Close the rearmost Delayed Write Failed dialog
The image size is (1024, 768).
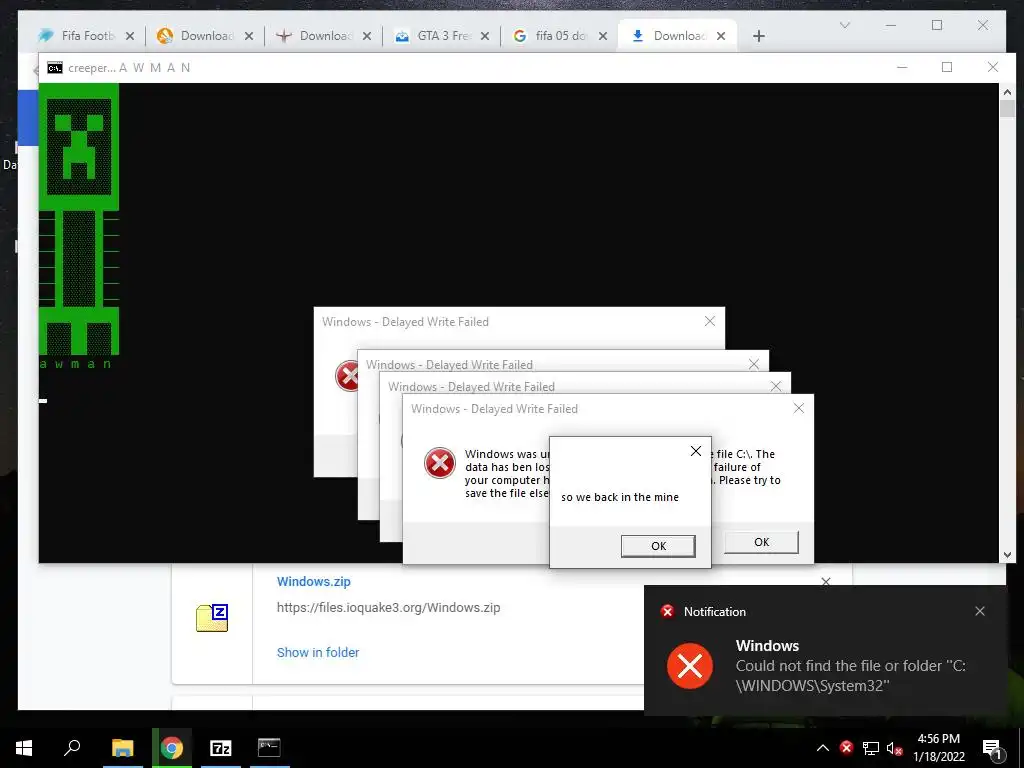pyautogui.click(x=710, y=321)
